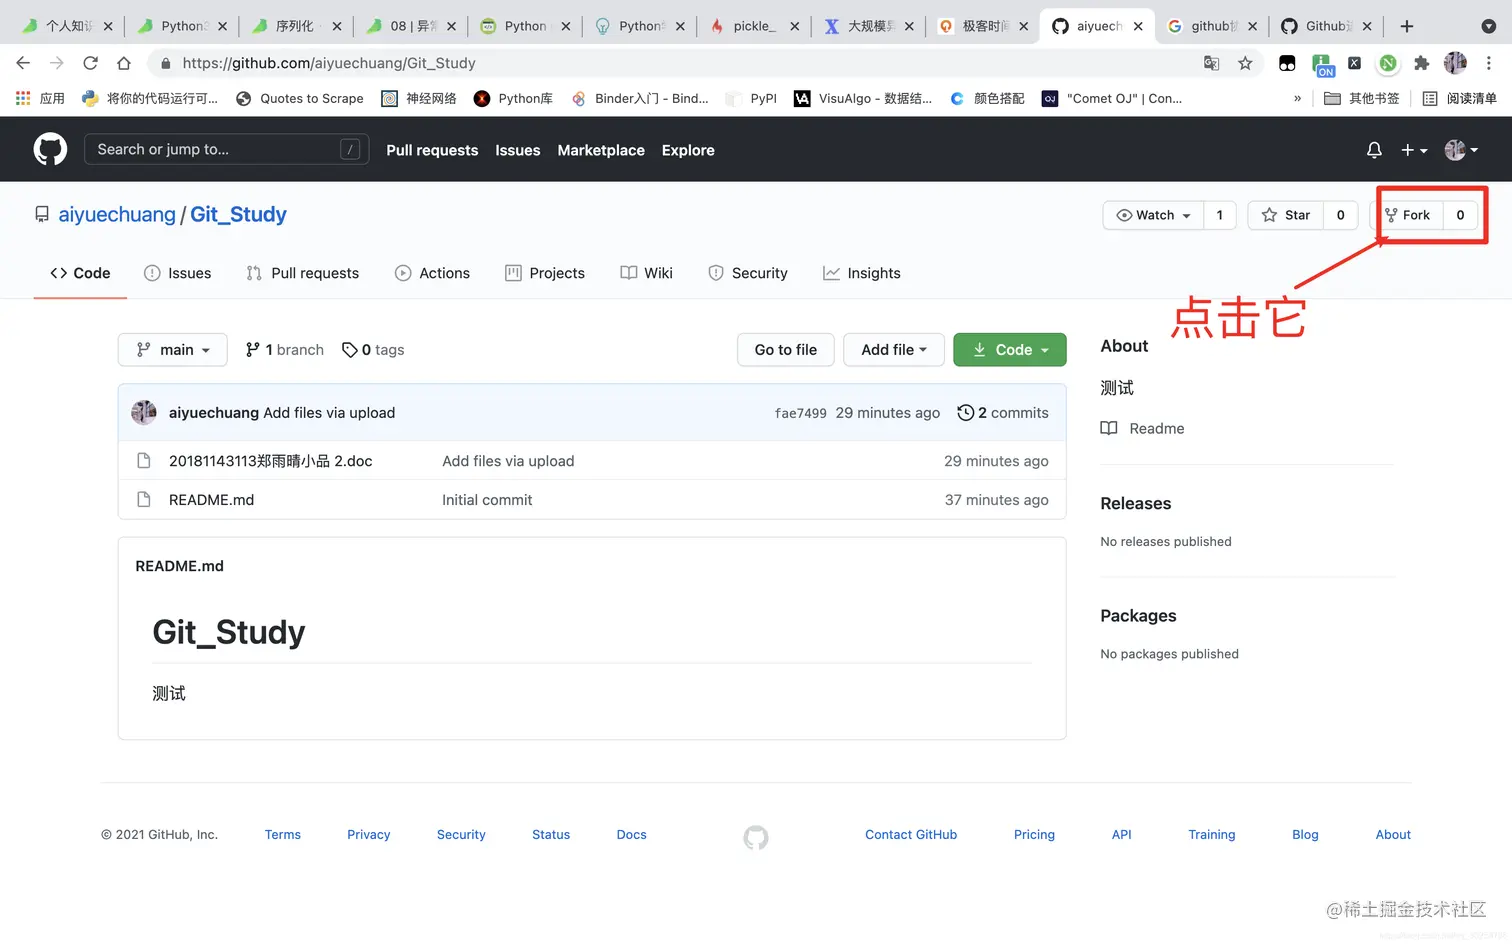This screenshot has width=1512, height=945.
Task: Bookmark this page with the star icon
Action: click(1245, 63)
